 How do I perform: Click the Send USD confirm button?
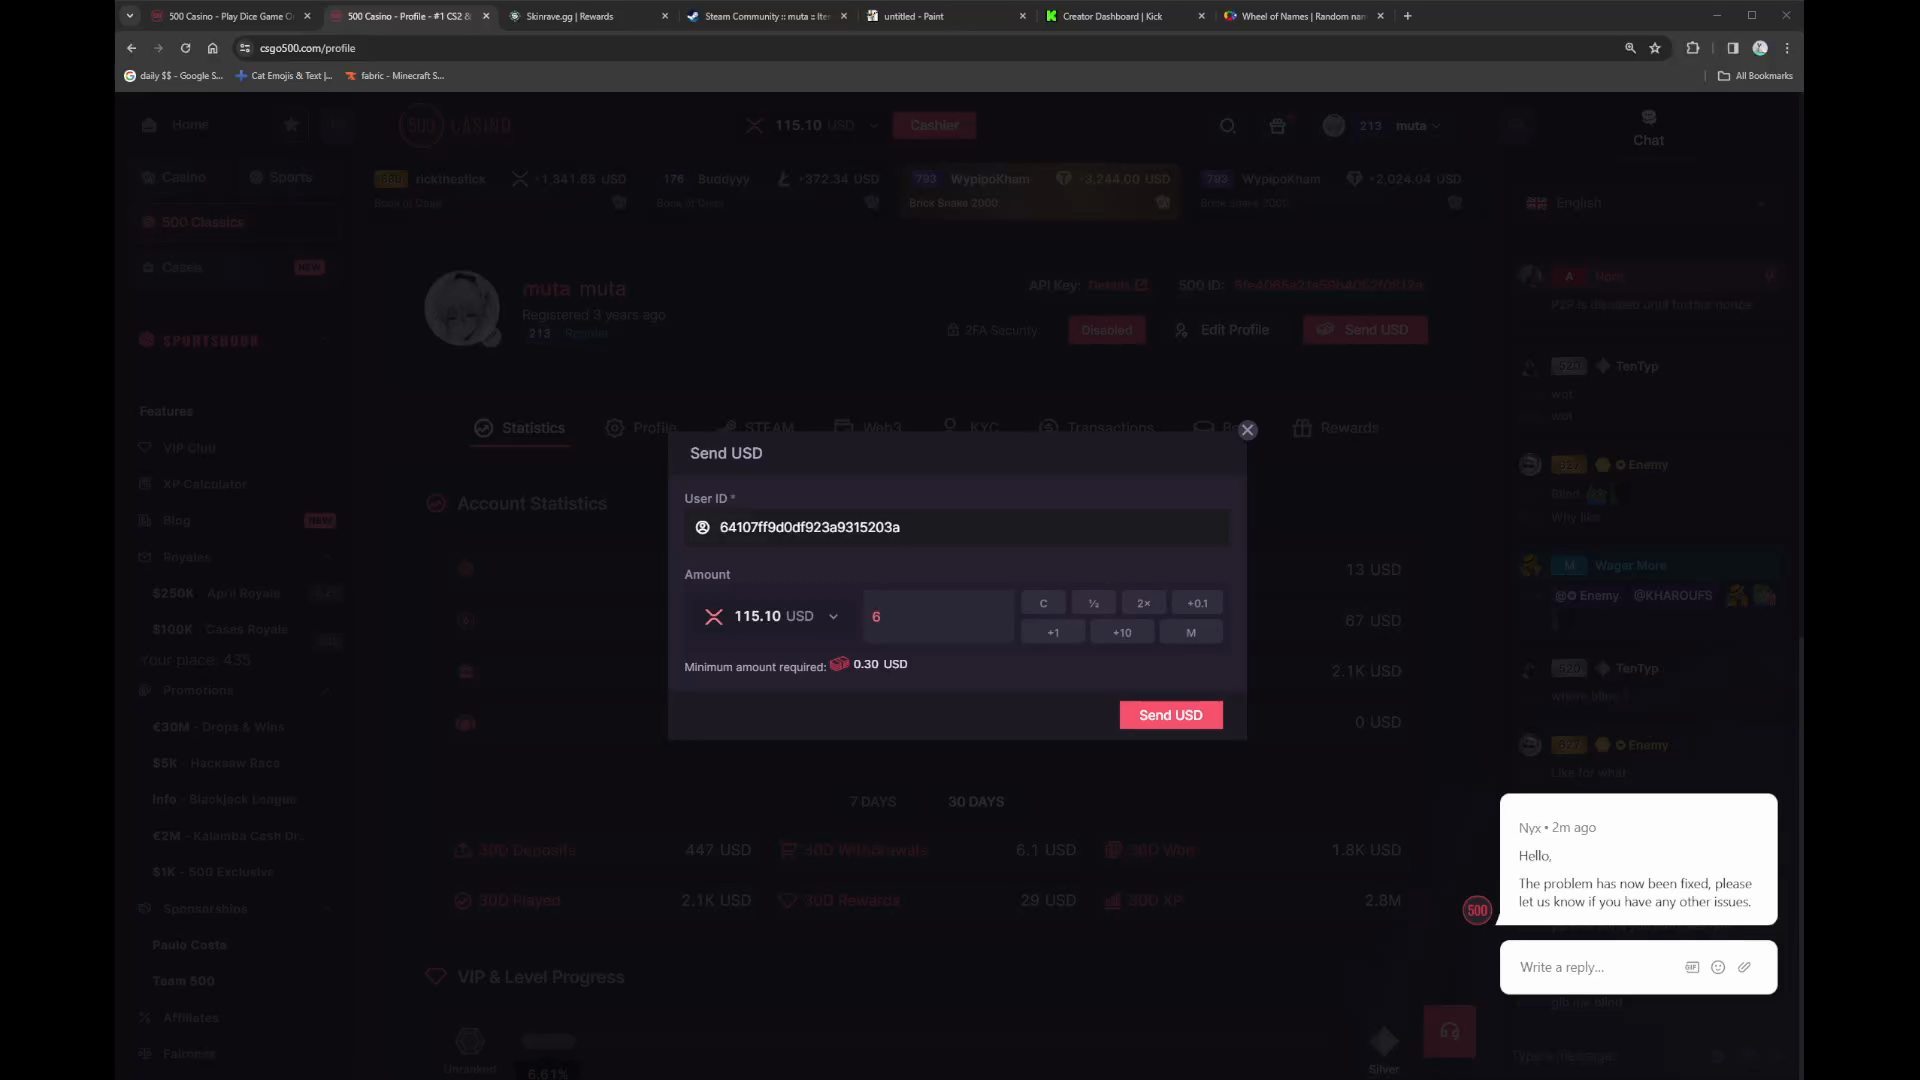pyautogui.click(x=1171, y=715)
